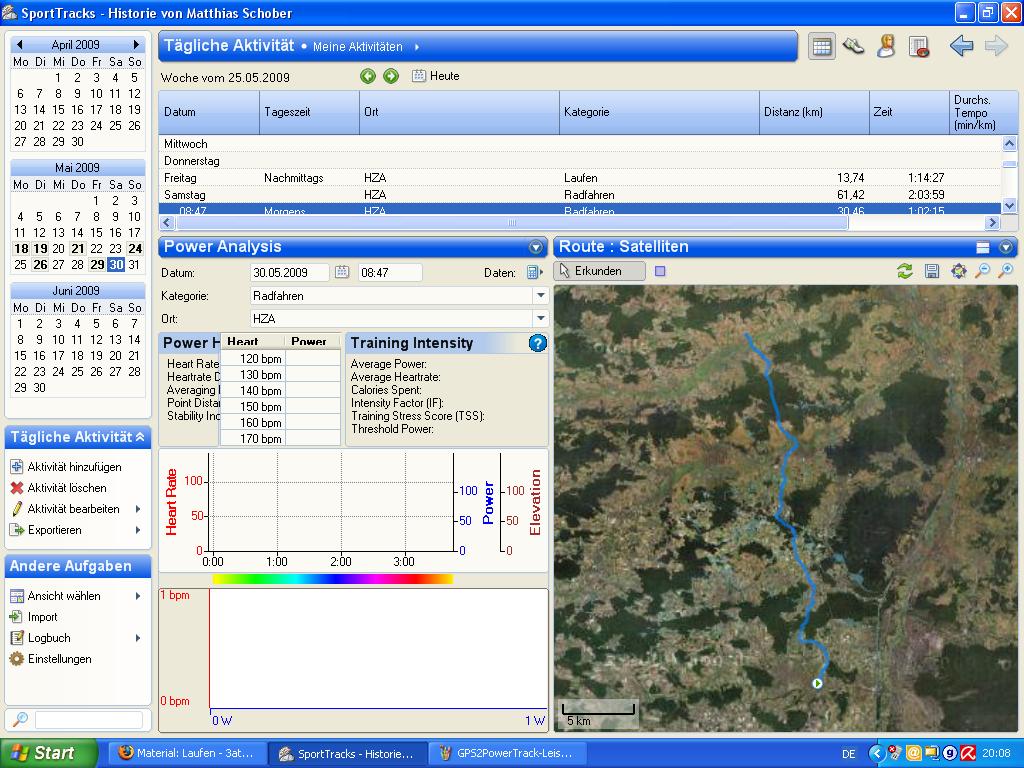This screenshot has height=768, width=1024.
Task: Click the Heute button
Action: tap(436, 76)
